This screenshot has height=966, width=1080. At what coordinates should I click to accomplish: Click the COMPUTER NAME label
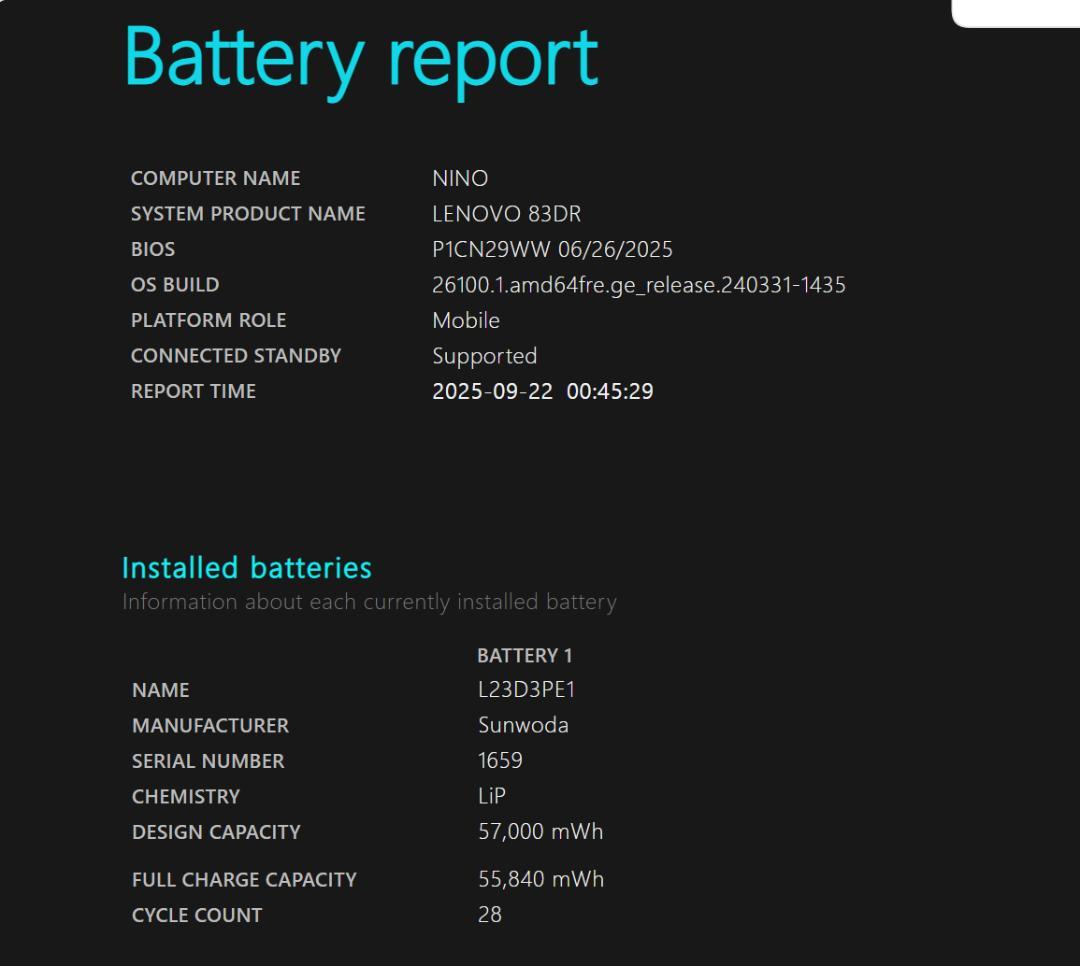(215, 178)
